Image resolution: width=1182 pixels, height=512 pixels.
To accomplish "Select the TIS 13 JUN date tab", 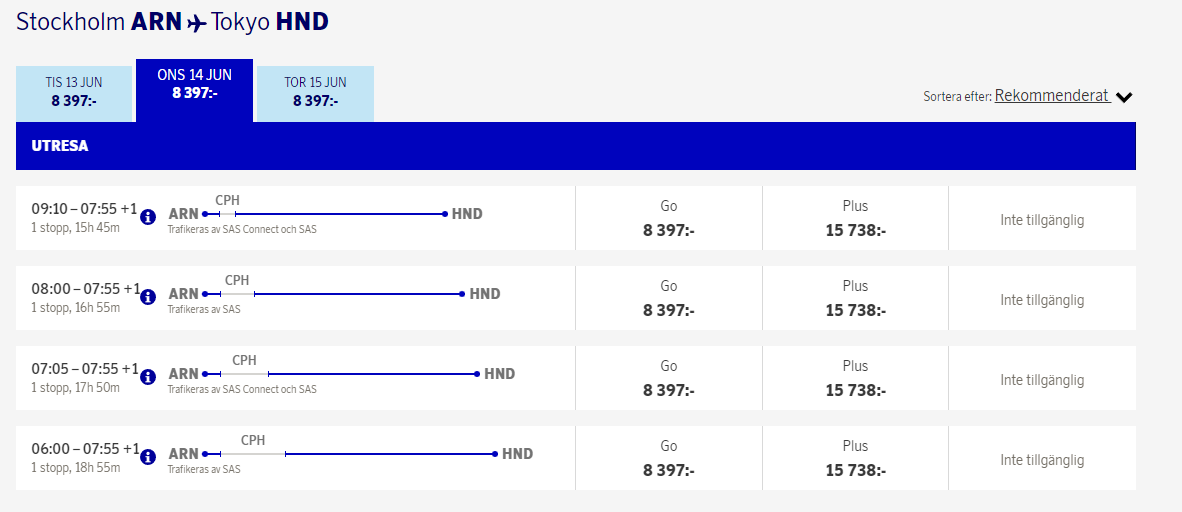I will [74, 92].
